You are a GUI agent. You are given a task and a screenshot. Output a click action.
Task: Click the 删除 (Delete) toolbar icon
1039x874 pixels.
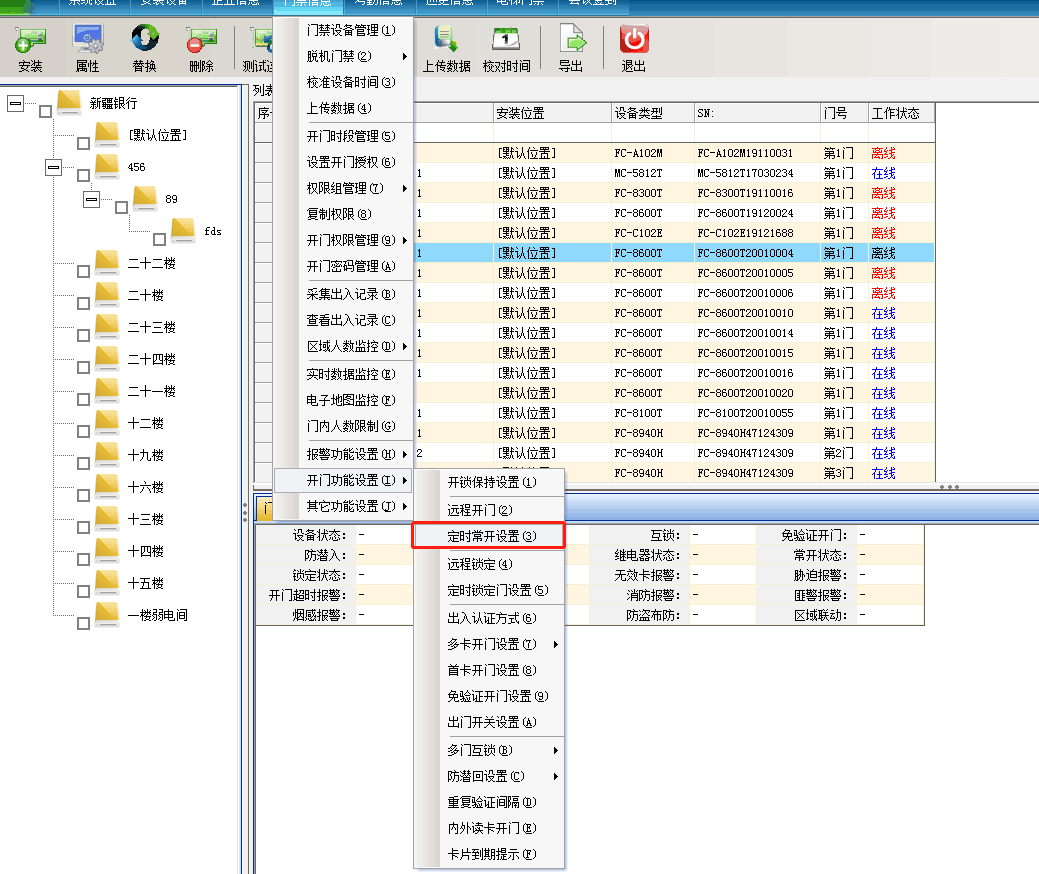(200, 47)
